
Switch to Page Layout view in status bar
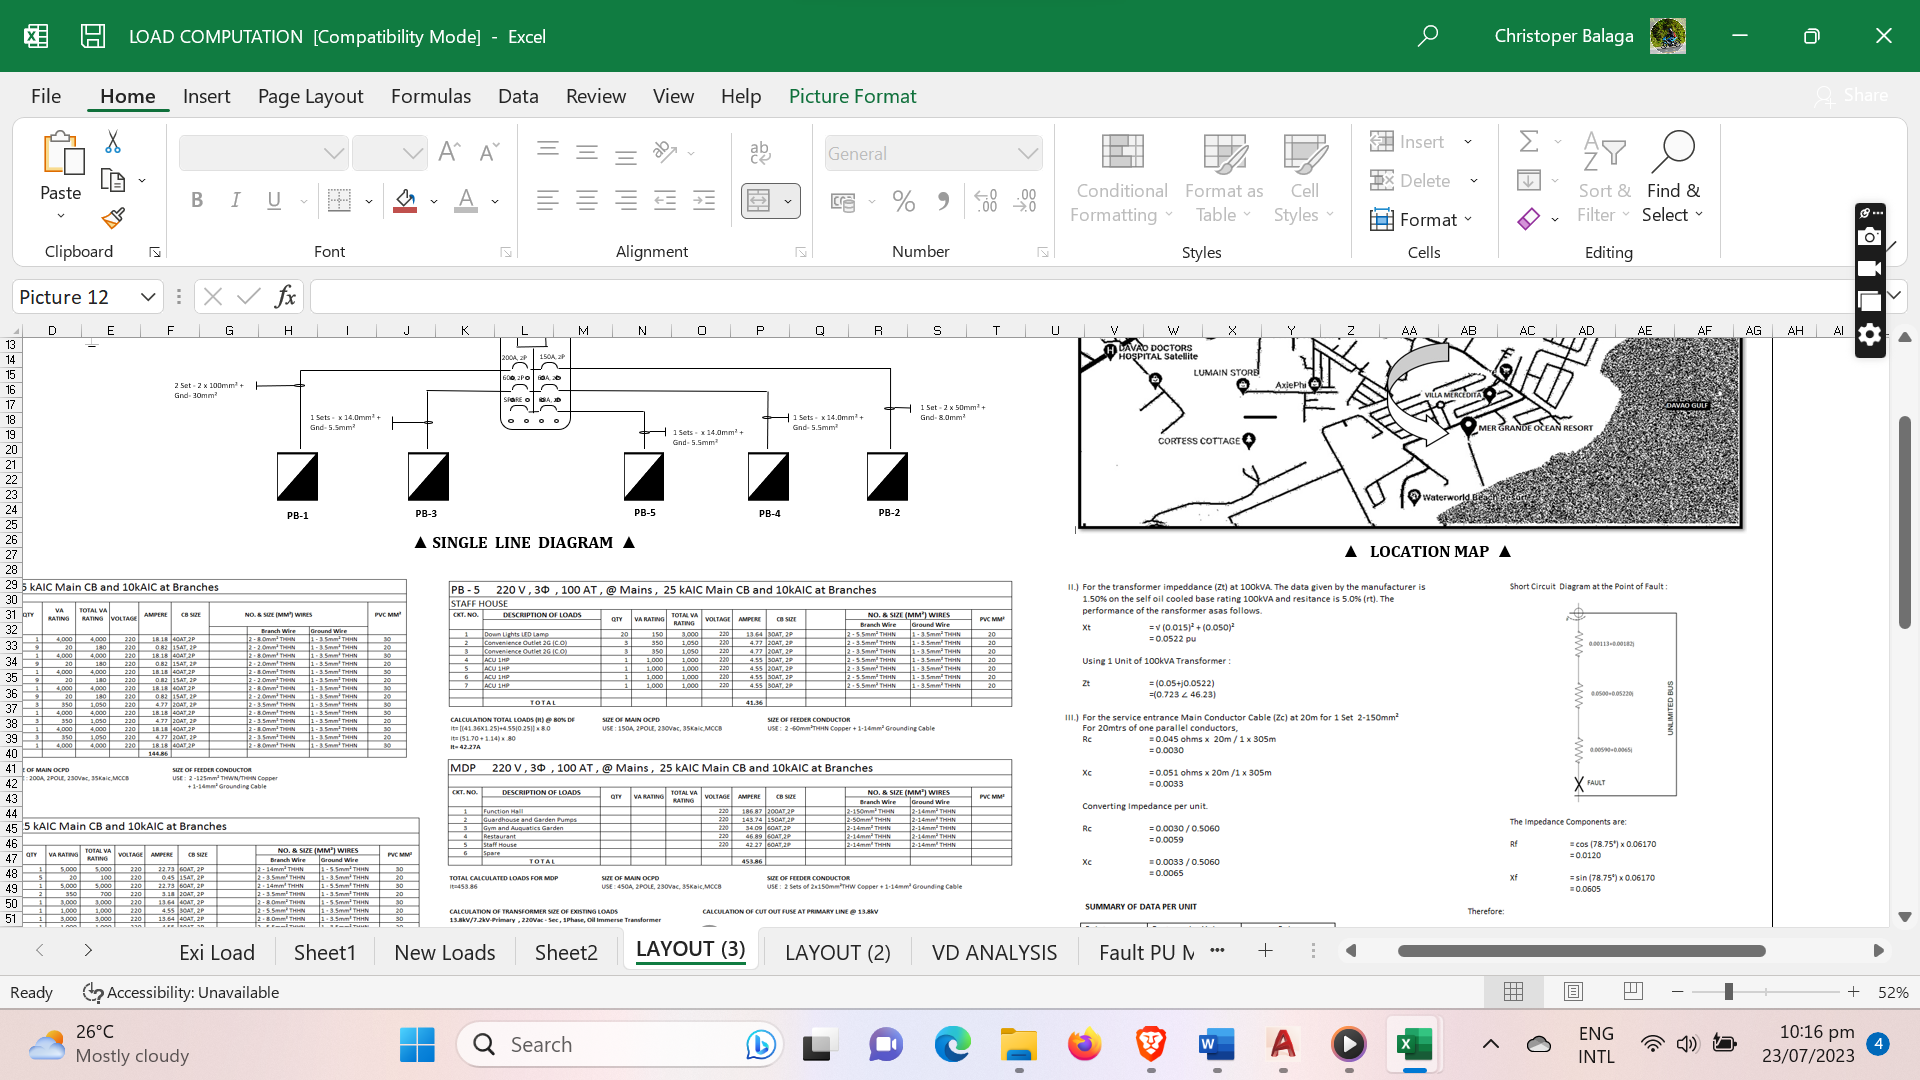1573,991
